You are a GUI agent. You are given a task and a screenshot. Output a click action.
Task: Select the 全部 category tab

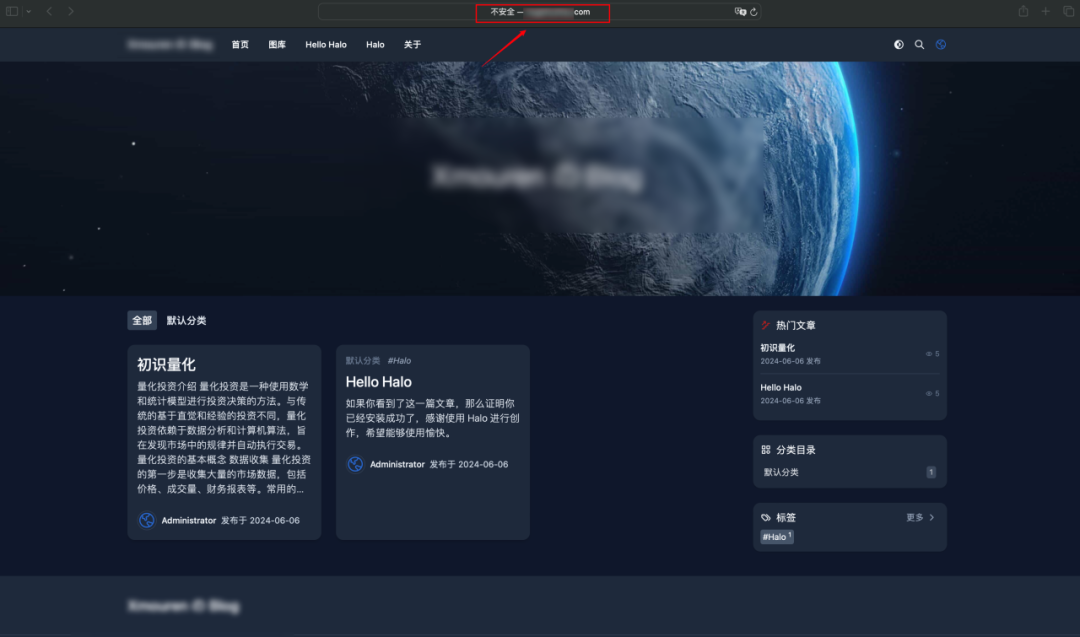142,320
